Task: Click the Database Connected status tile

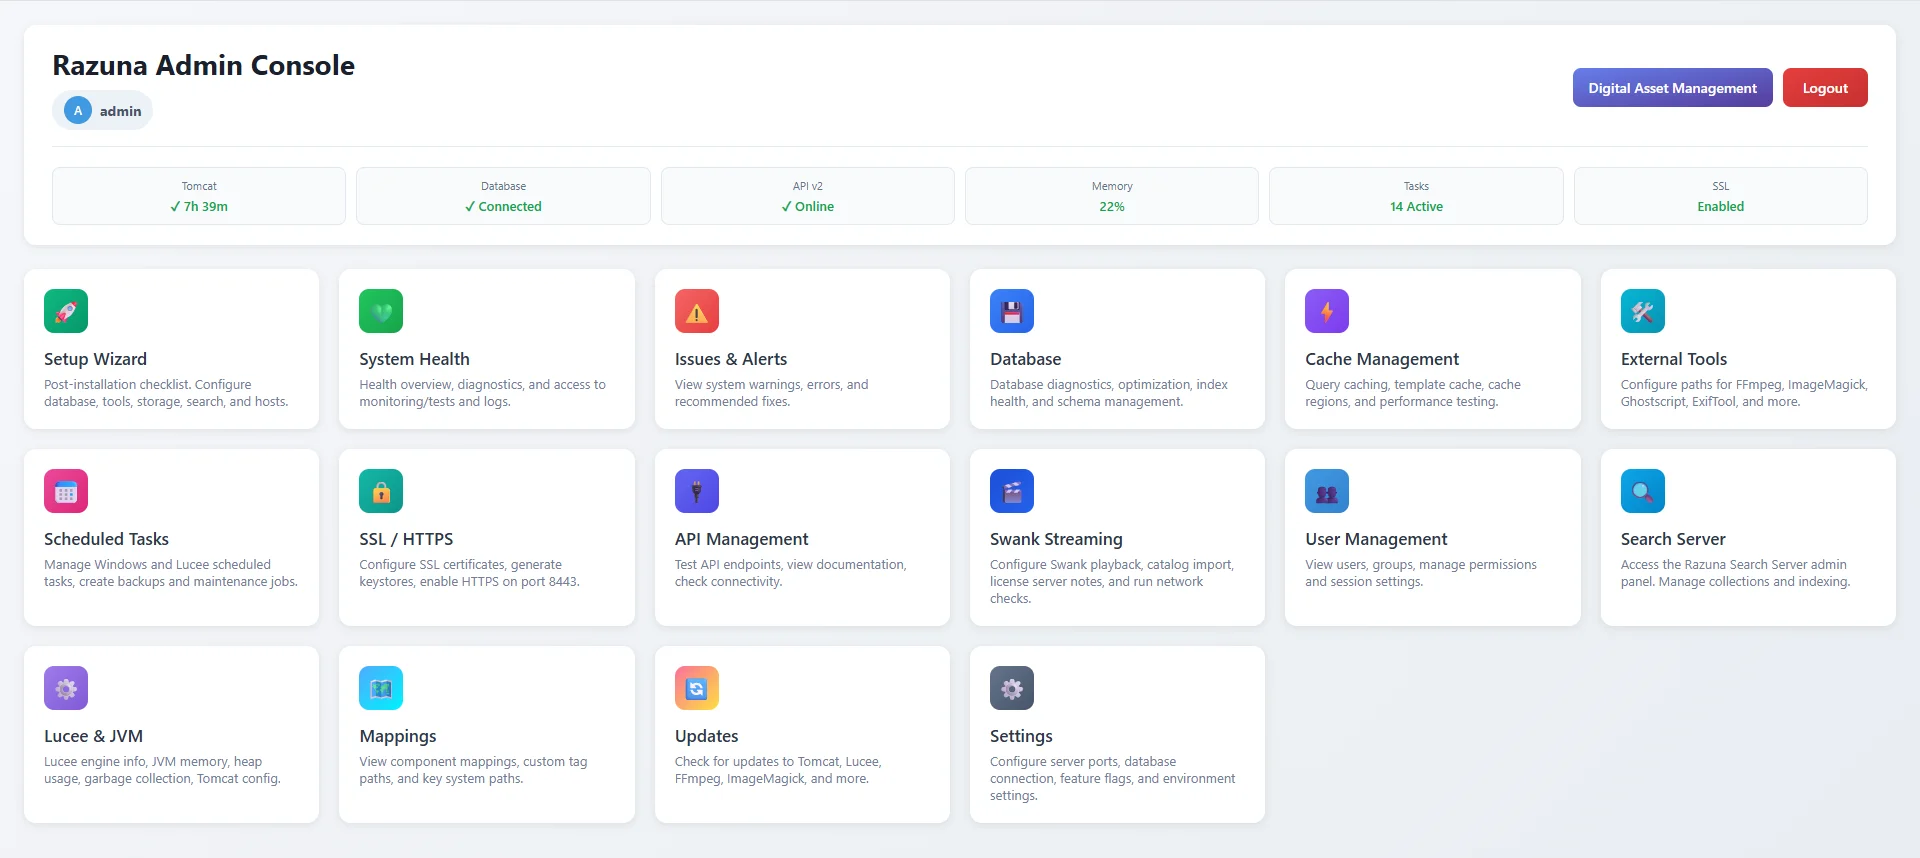Action: pyautogui.click(x=503, y=196)
